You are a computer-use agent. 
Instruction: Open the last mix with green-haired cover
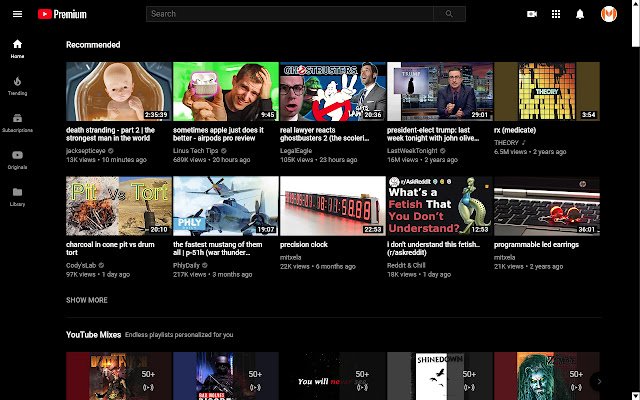click(x=547, y=376)
